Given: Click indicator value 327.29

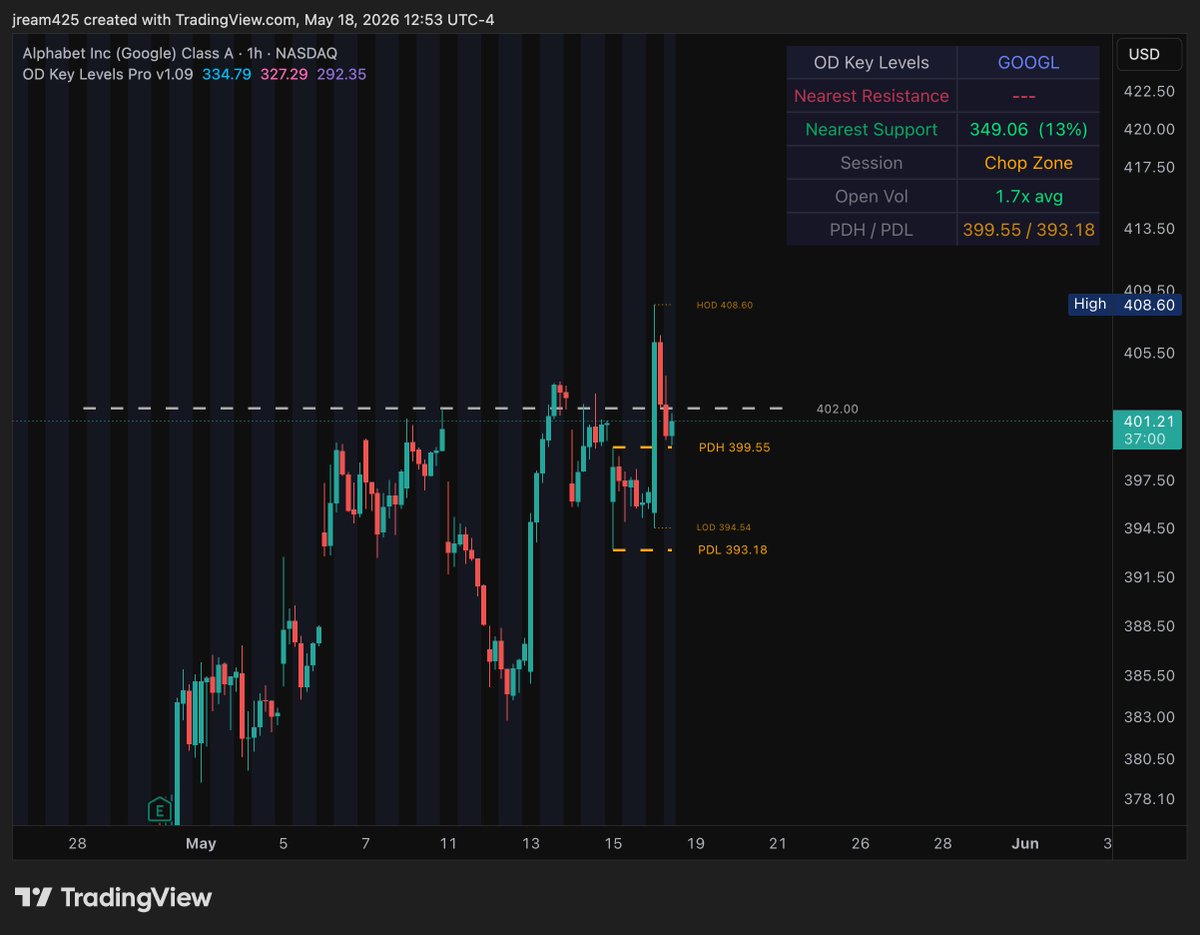Looking at the screenshot, I should [285, 73].
